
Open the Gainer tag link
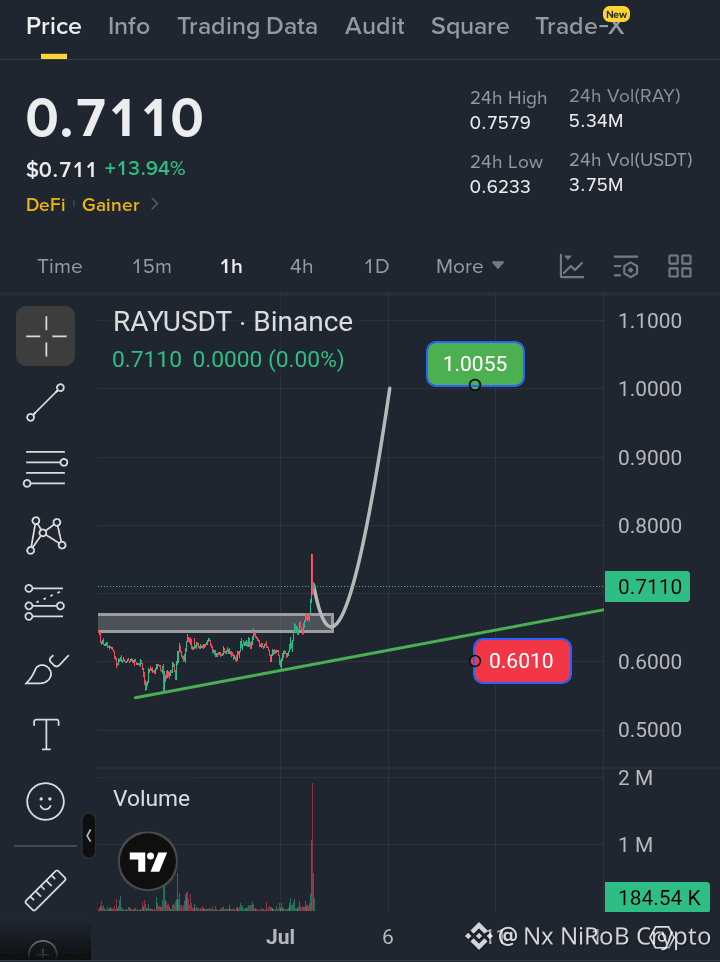111,205
